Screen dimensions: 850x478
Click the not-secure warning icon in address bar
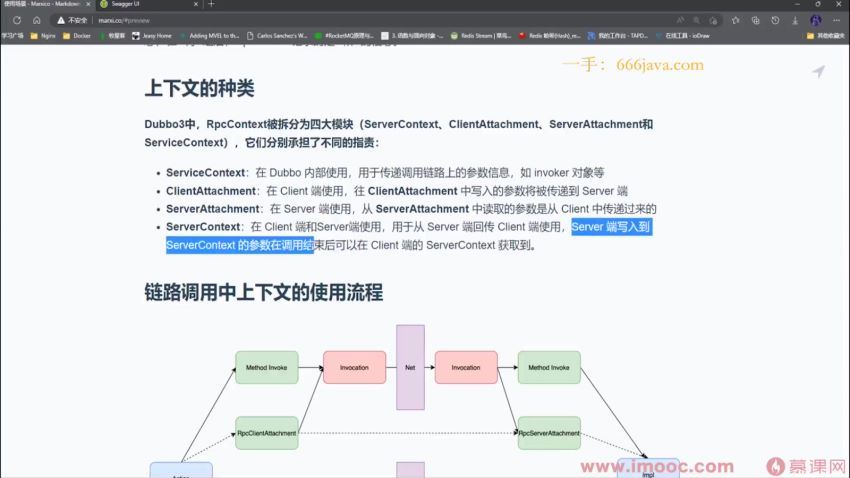point(61,20)
